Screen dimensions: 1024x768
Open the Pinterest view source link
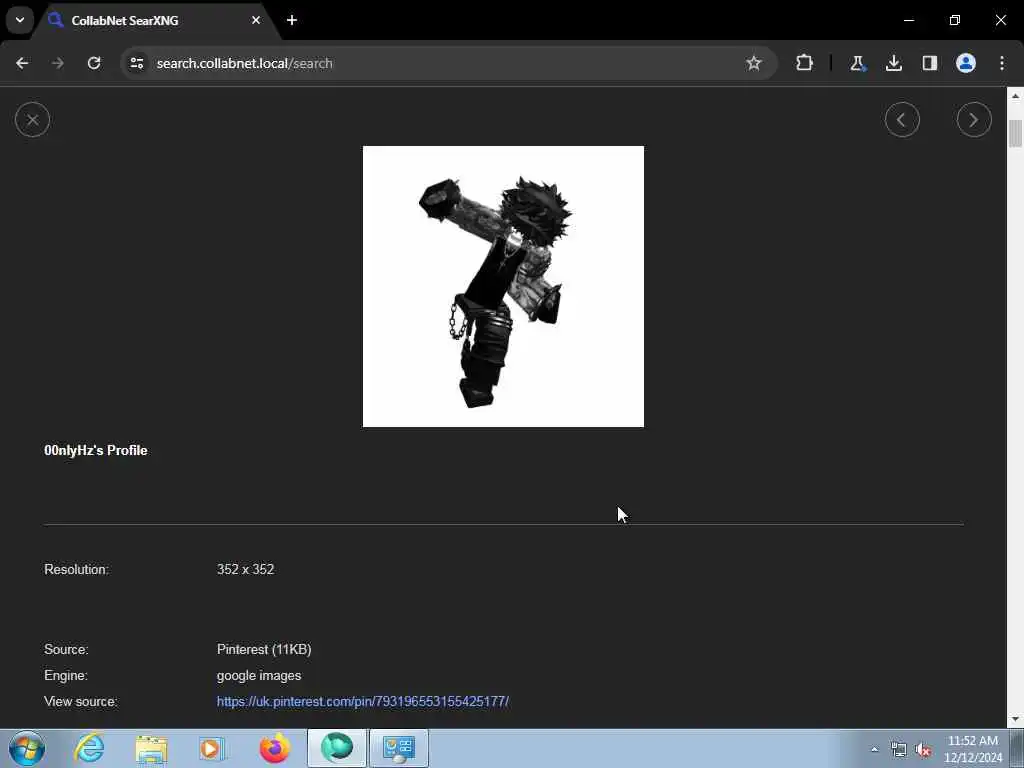coord(362,701)
